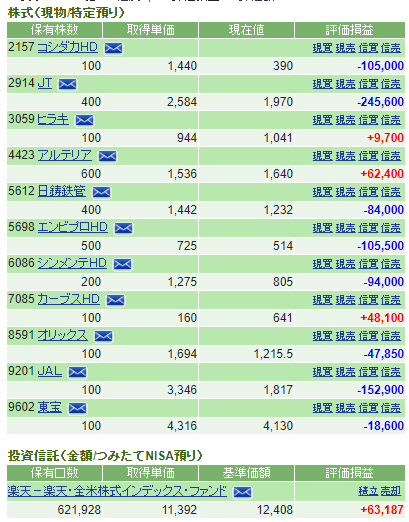Select the mail icon next to 日鋳鉄管
The height and width of the screenshot is (522, 409).
tap(101, 192)
